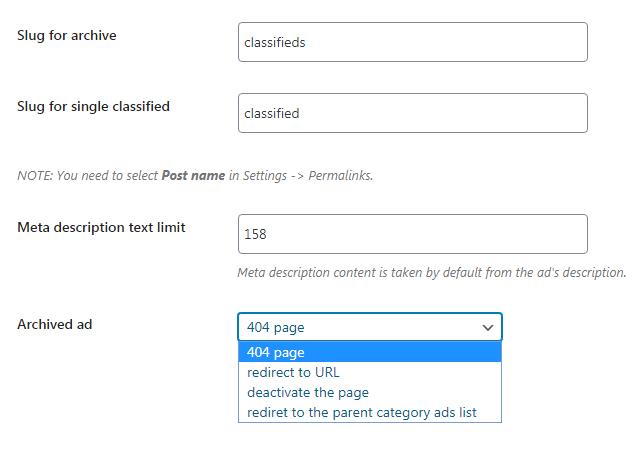Click the 'Slug for archive' label
Screen dimensions: 643x454
[x=67, y=36]
